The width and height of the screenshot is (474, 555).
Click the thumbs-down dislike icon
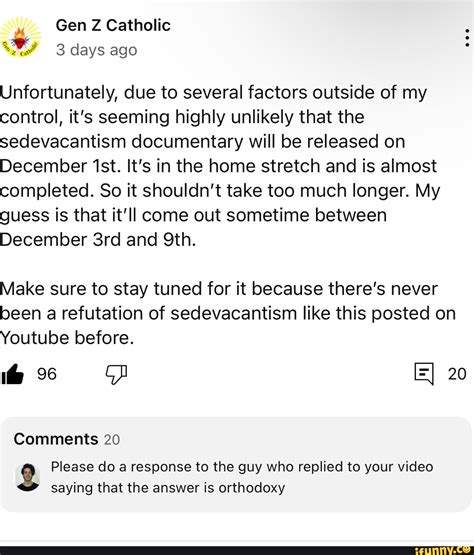[x=116, y=374]
